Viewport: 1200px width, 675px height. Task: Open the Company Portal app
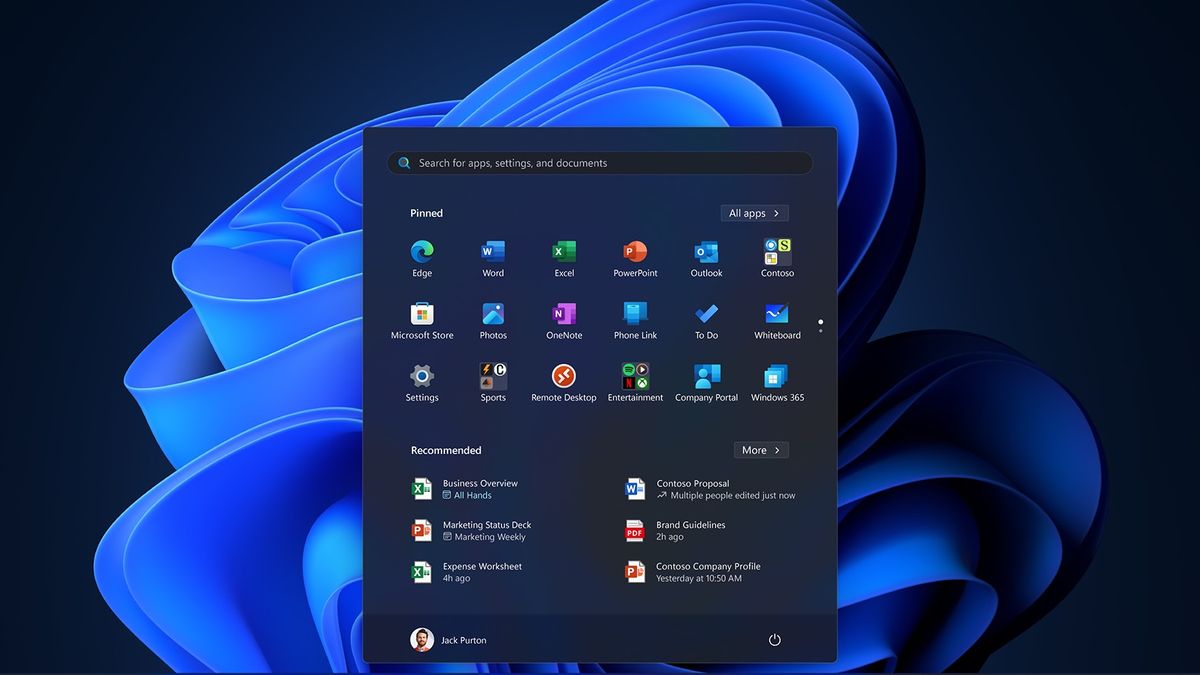pos(706,376)
